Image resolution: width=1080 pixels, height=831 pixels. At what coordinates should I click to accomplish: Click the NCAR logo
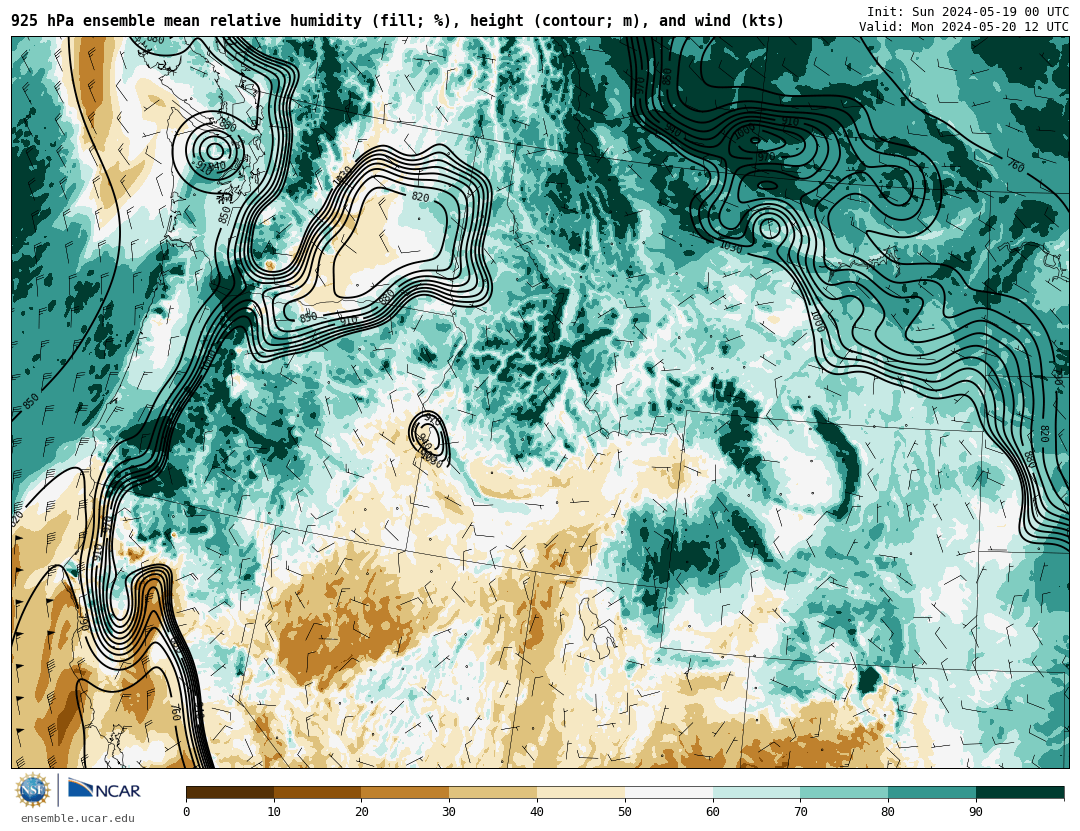tap(104, 789)
